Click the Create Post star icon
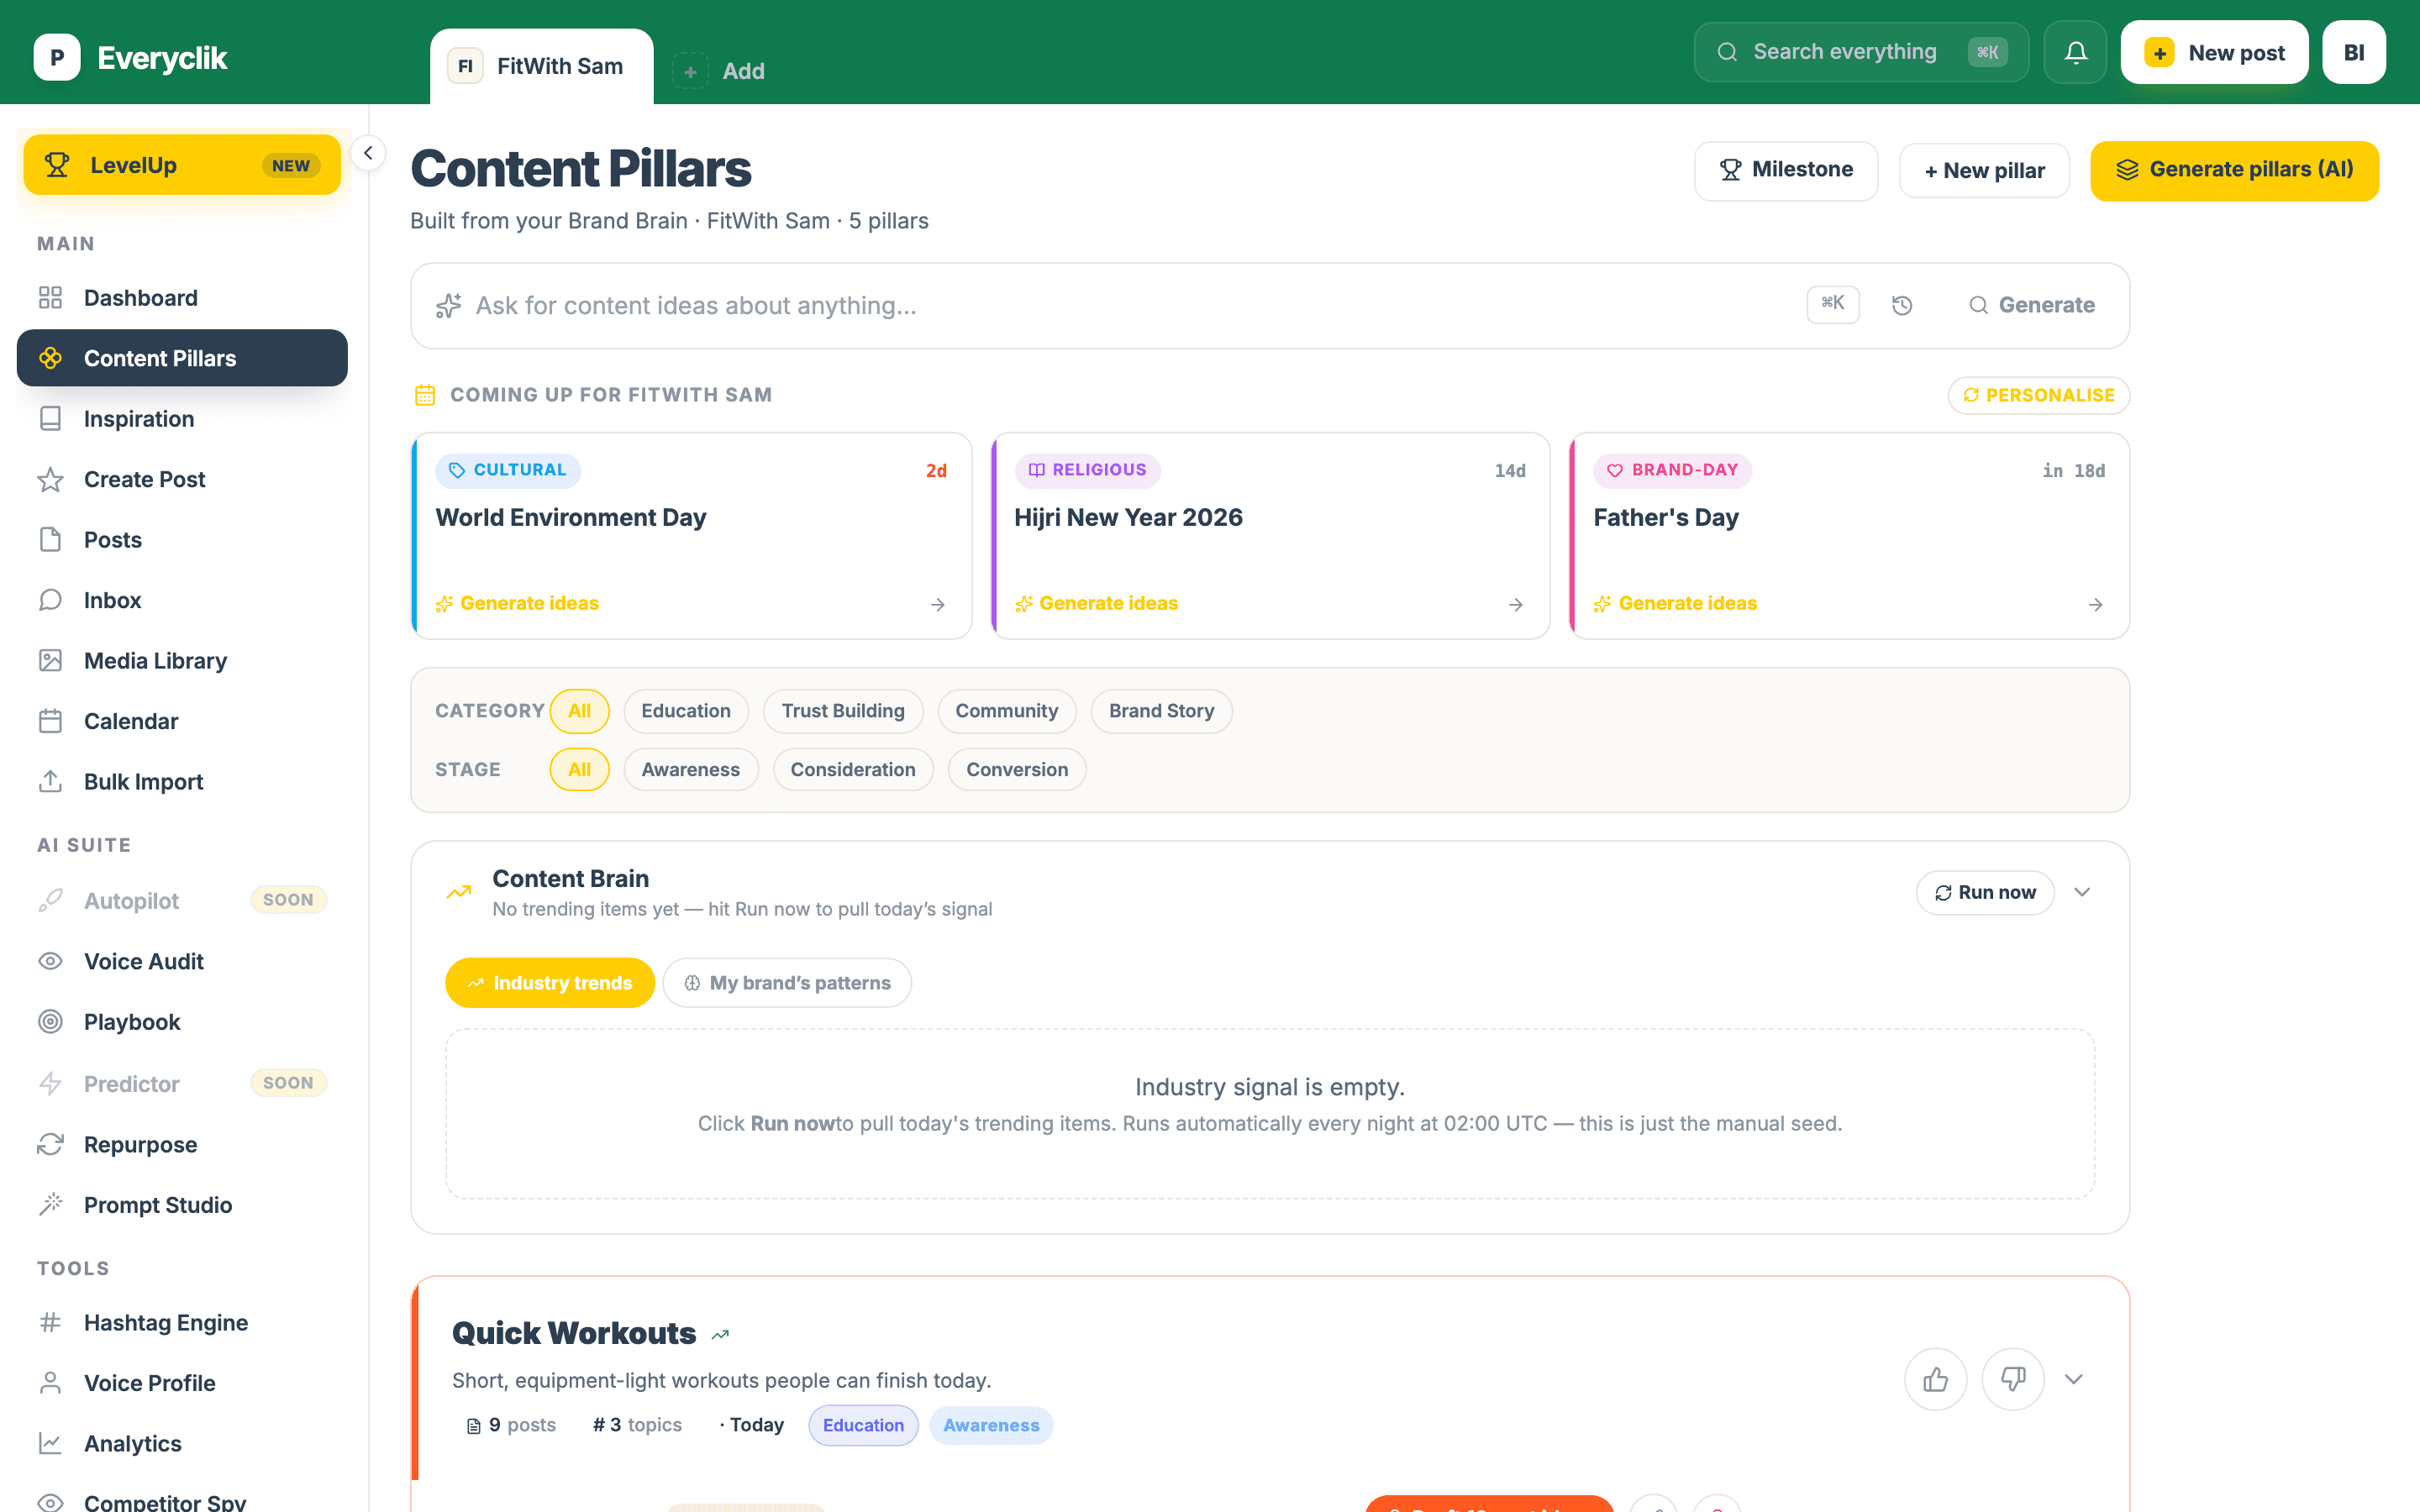Screen dimensions: 2420x1512 (x=50, y=479)
